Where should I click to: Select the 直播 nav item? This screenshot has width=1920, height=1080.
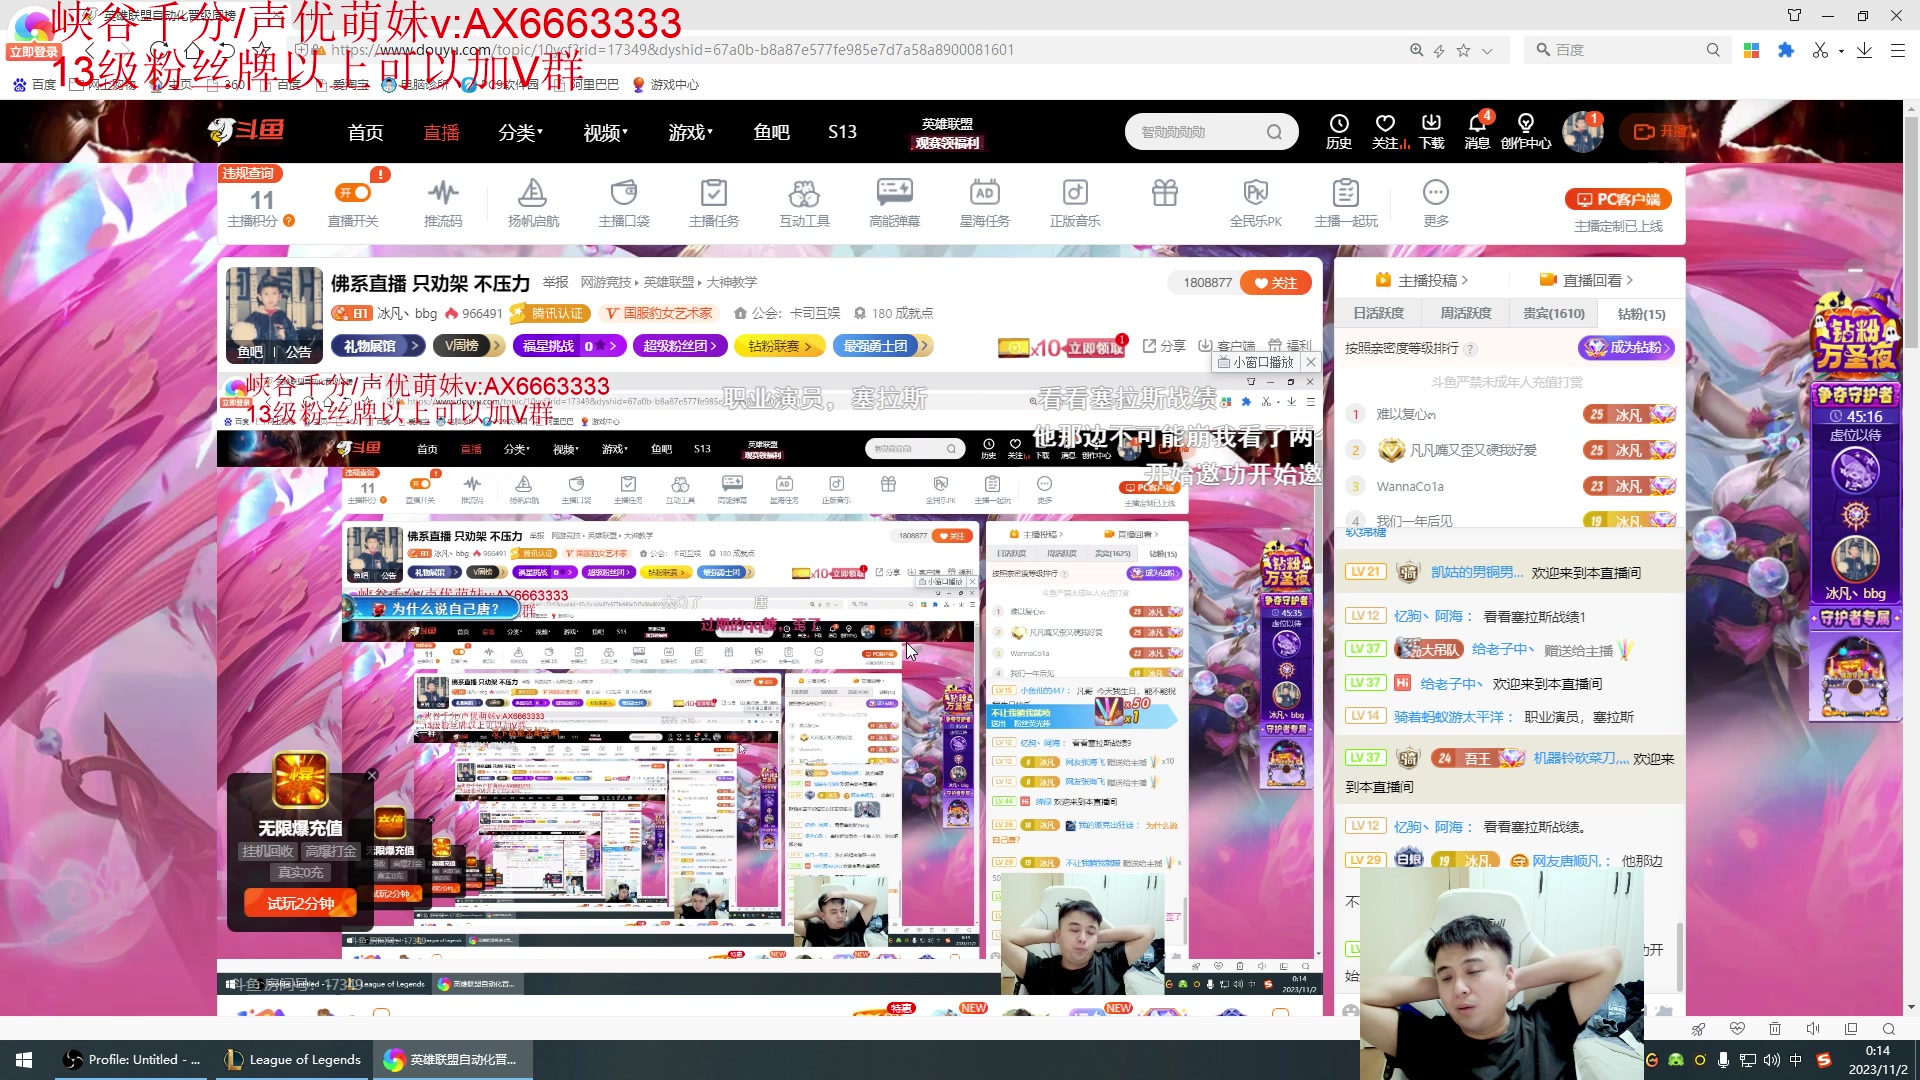click(441, 132)
